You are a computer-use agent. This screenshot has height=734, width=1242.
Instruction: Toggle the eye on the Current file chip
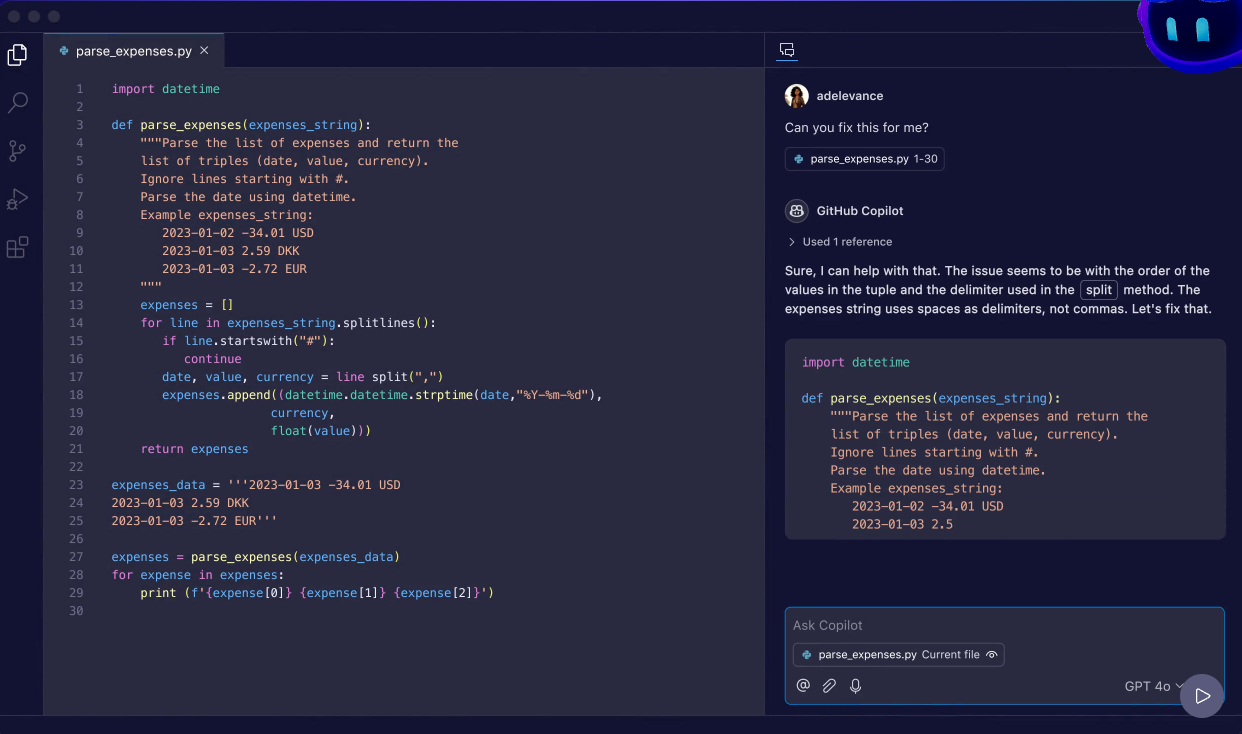990,655
